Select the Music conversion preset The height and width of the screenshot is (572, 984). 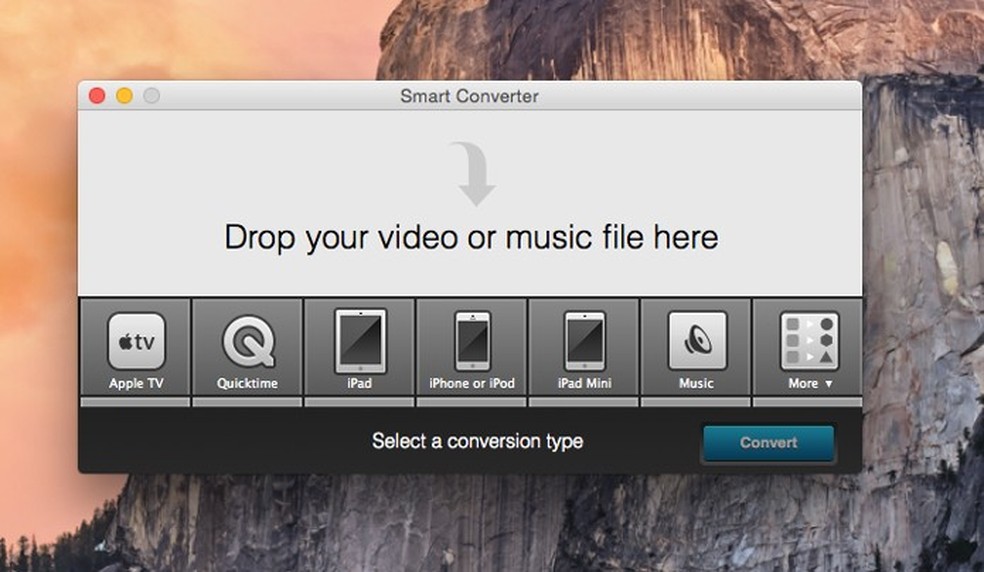[x=696, y=348]
